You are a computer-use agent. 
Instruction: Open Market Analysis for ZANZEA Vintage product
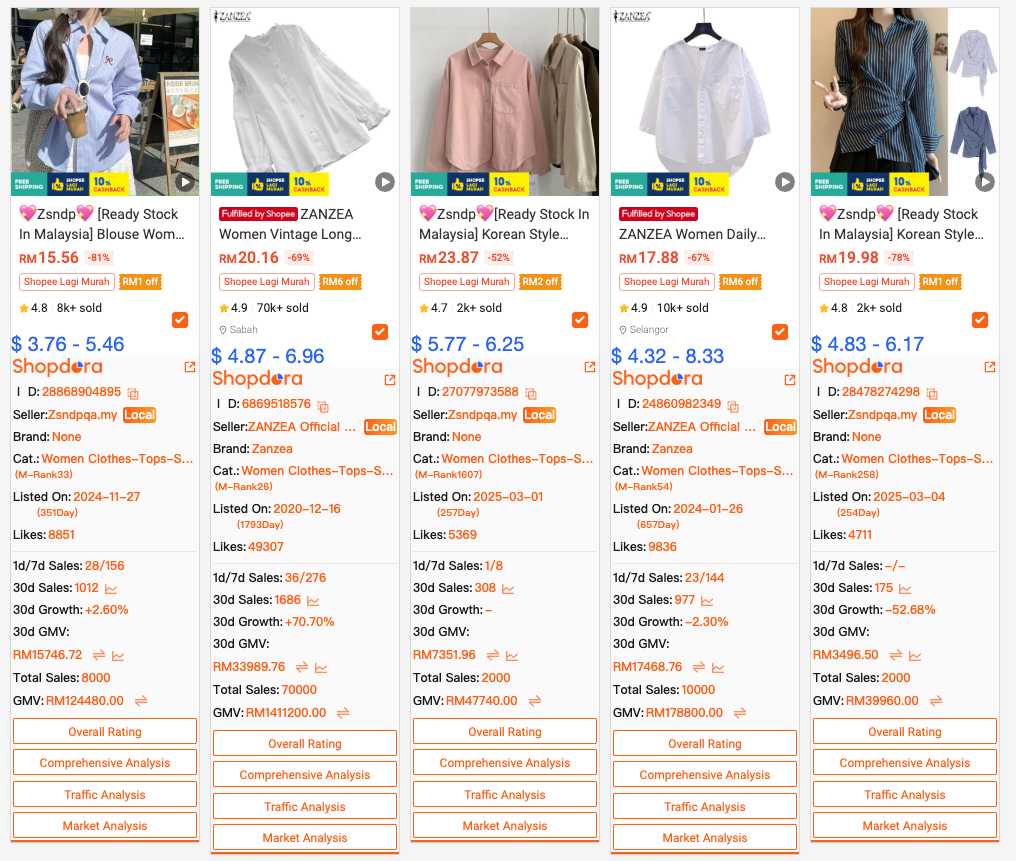pos(305,837)
